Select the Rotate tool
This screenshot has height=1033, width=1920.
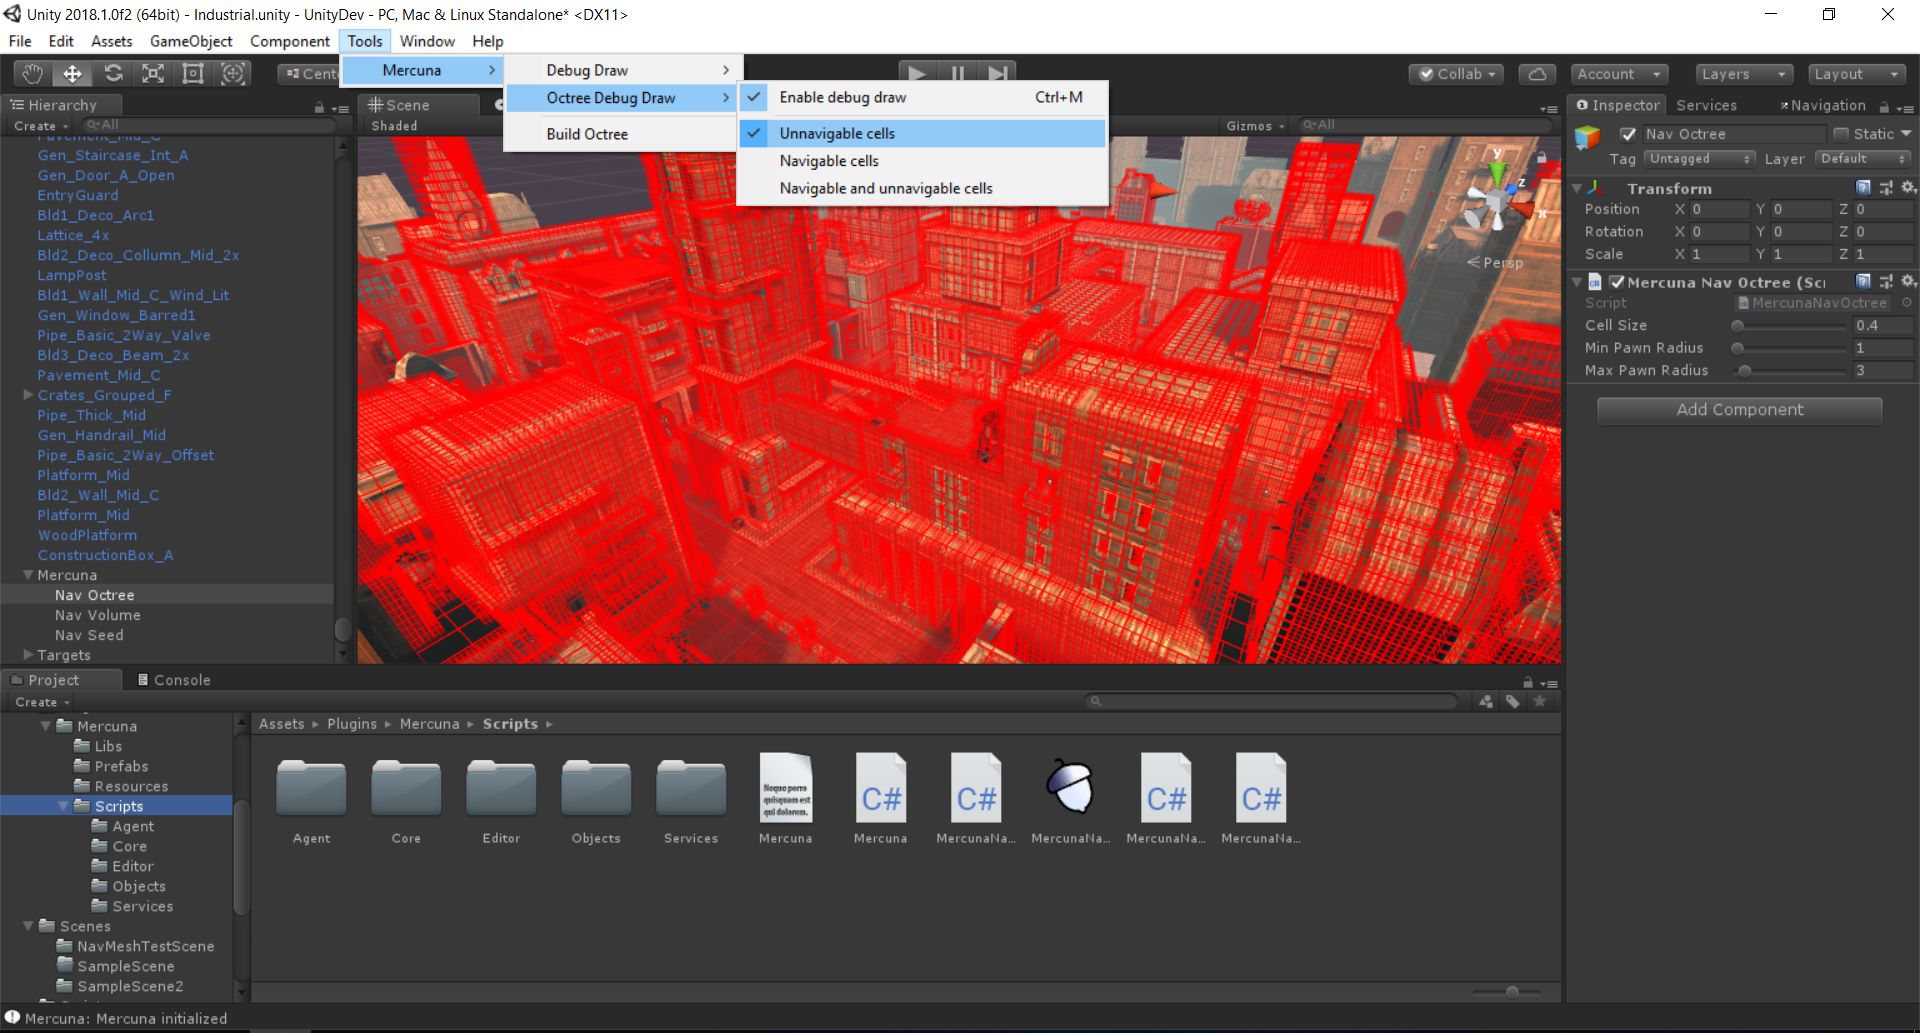pyautogui.click(x=113, y=74)
